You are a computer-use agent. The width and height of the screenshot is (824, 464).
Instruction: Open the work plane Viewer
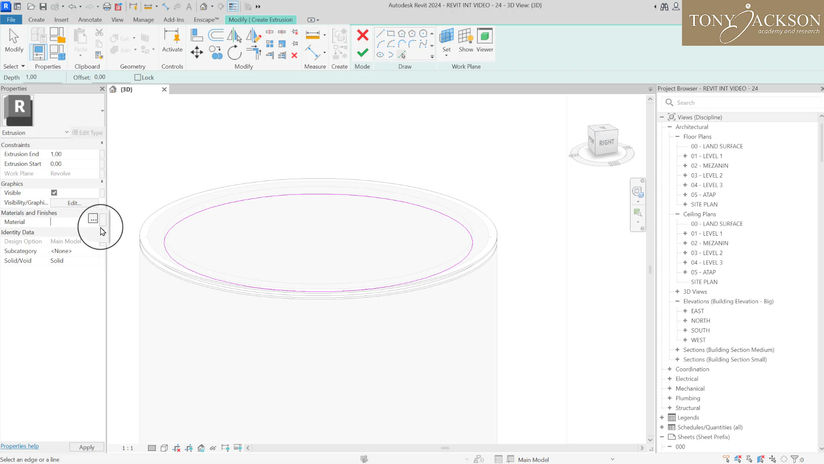(485, 40)
